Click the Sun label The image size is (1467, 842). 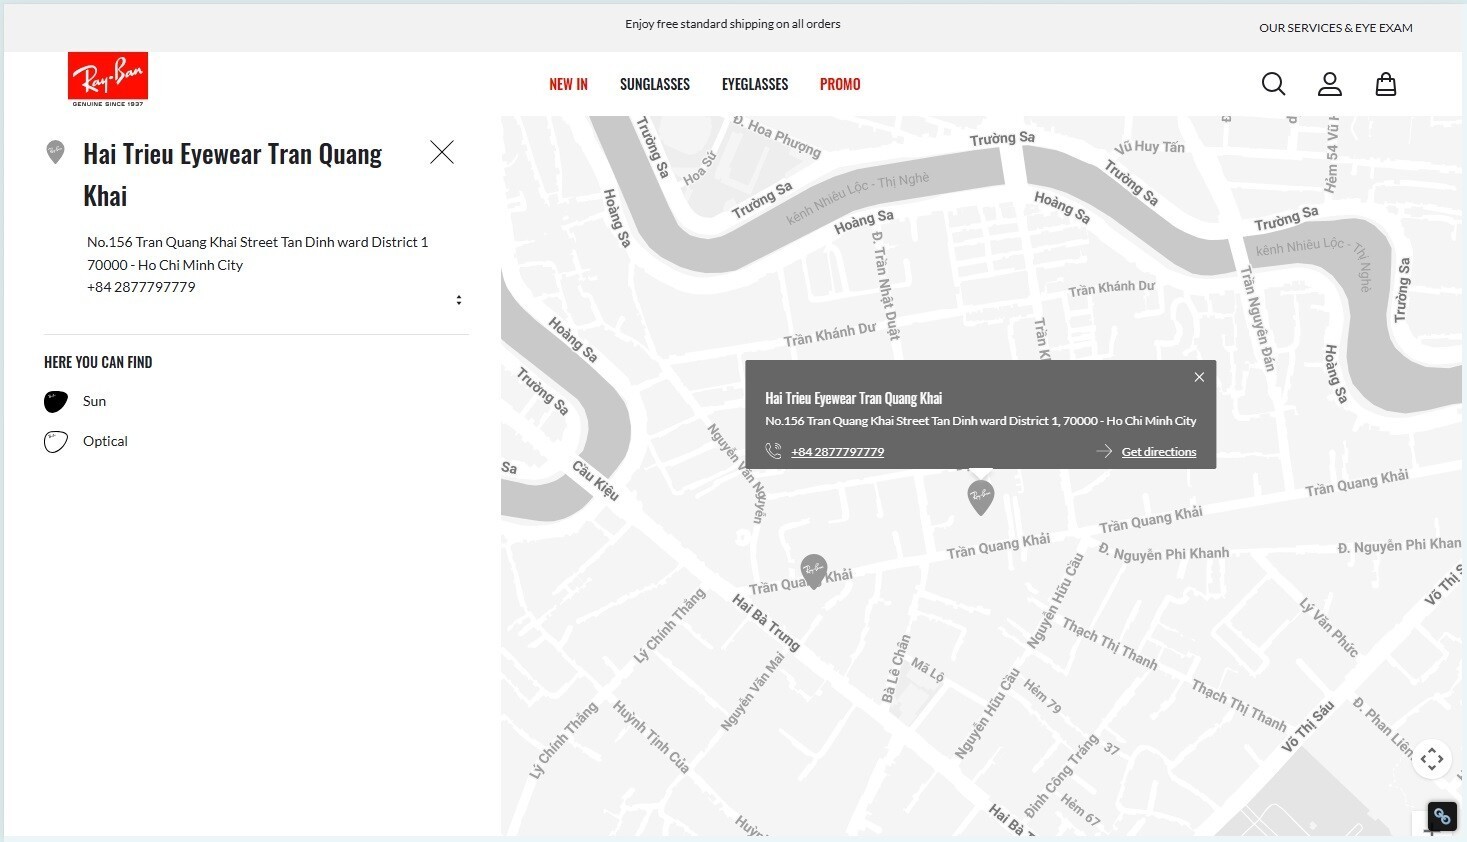click(x=95, y=401)
